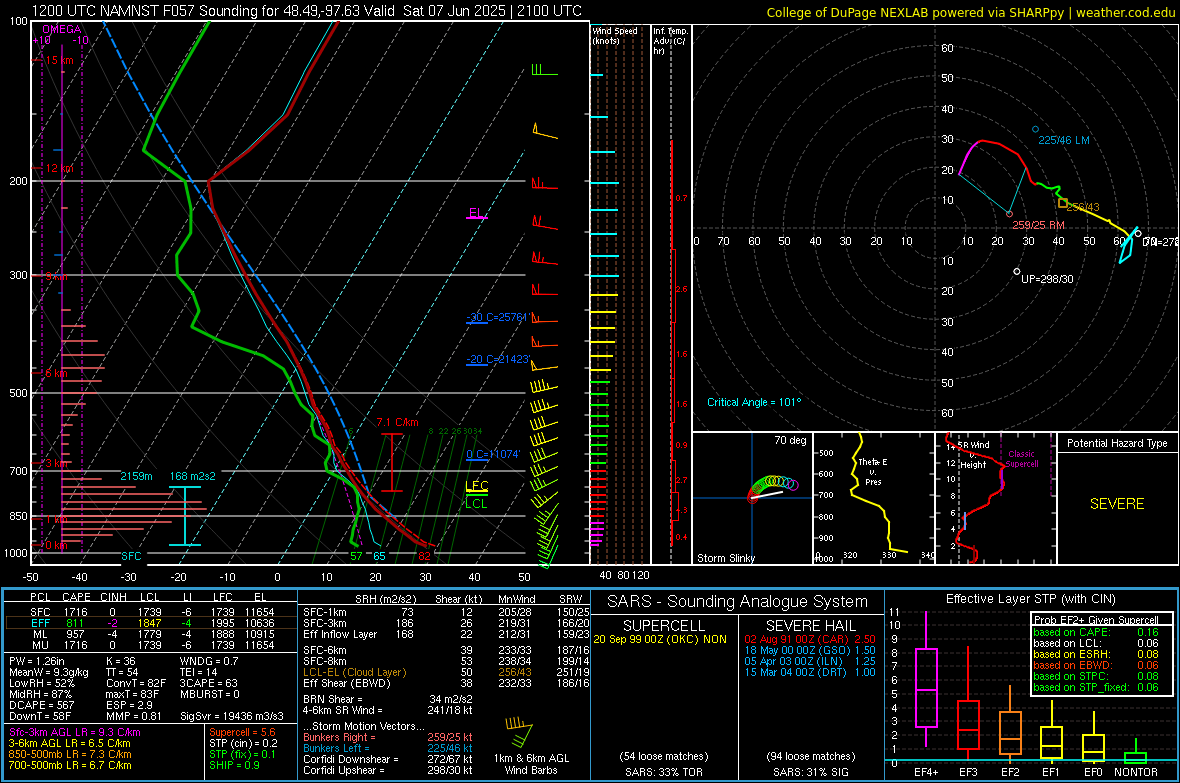The image size is (1180, 783).
Task: Click the Supercell = 5.6 value
Action: pos(242,732)
